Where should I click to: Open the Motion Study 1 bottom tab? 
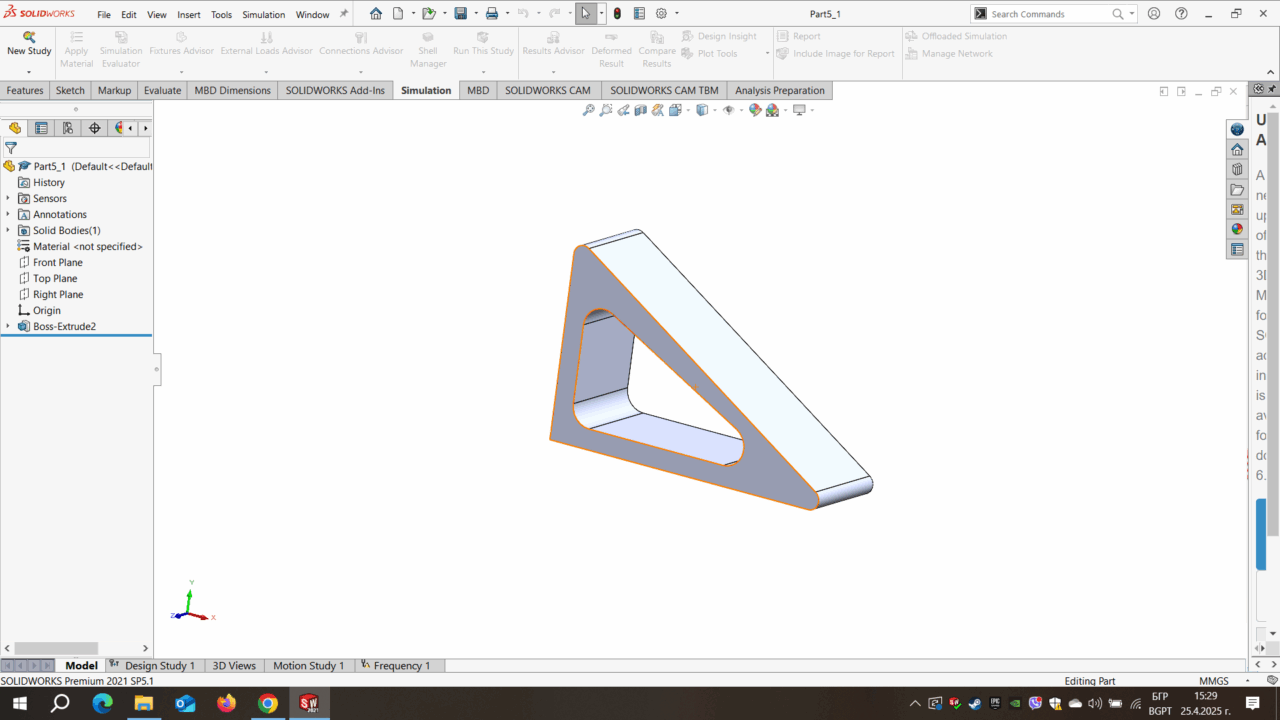pyautogui.click(x=308, y=665)
